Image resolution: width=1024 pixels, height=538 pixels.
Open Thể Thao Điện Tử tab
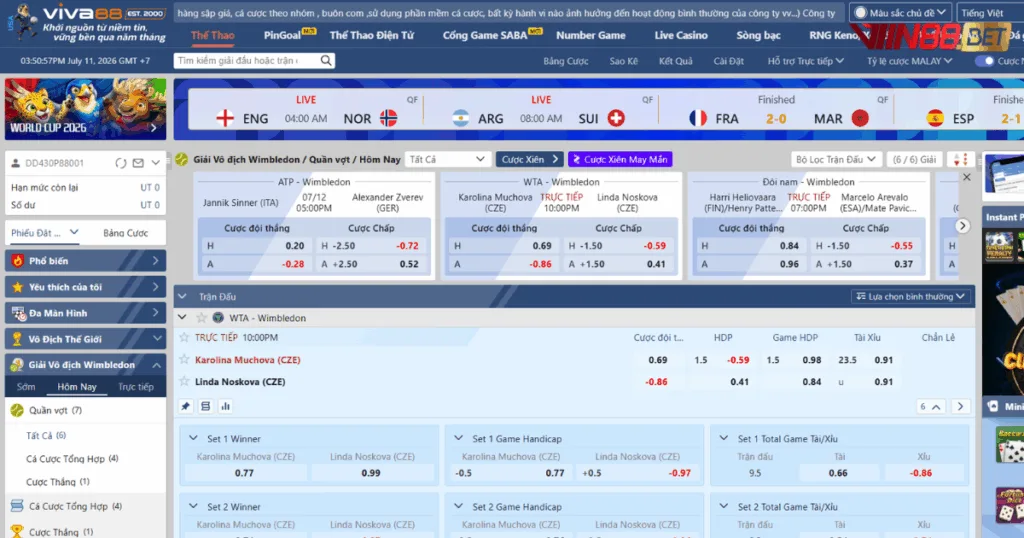point(372,35)
